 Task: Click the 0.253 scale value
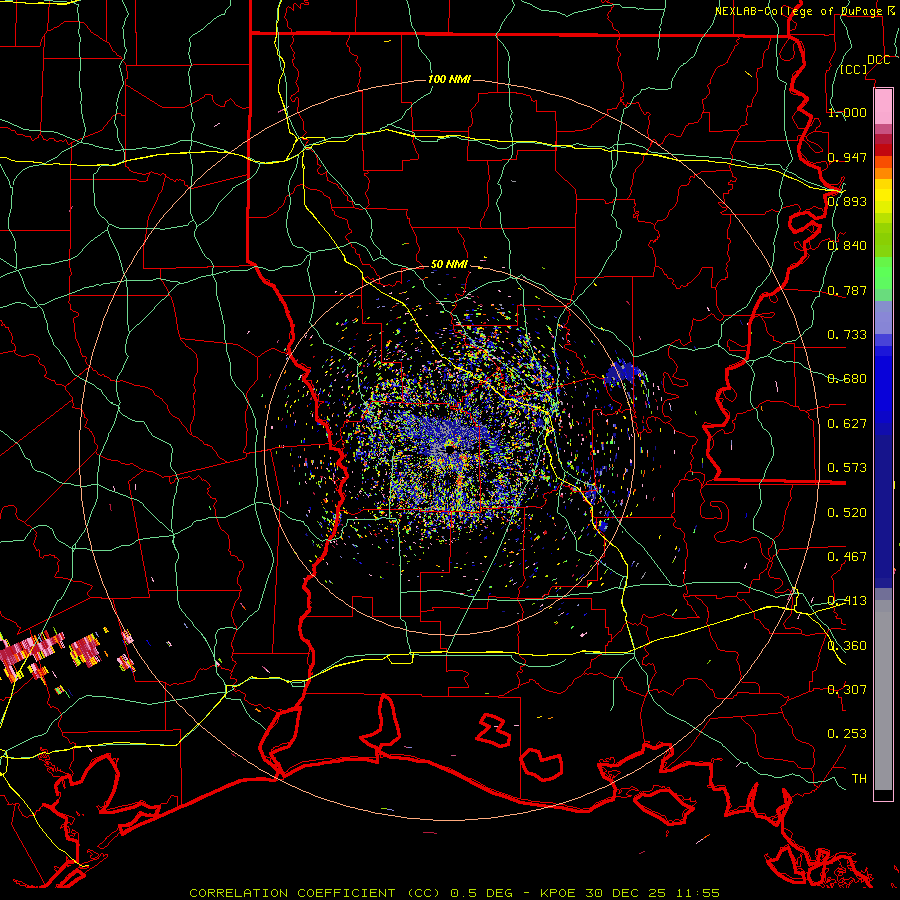click(847, 734)
